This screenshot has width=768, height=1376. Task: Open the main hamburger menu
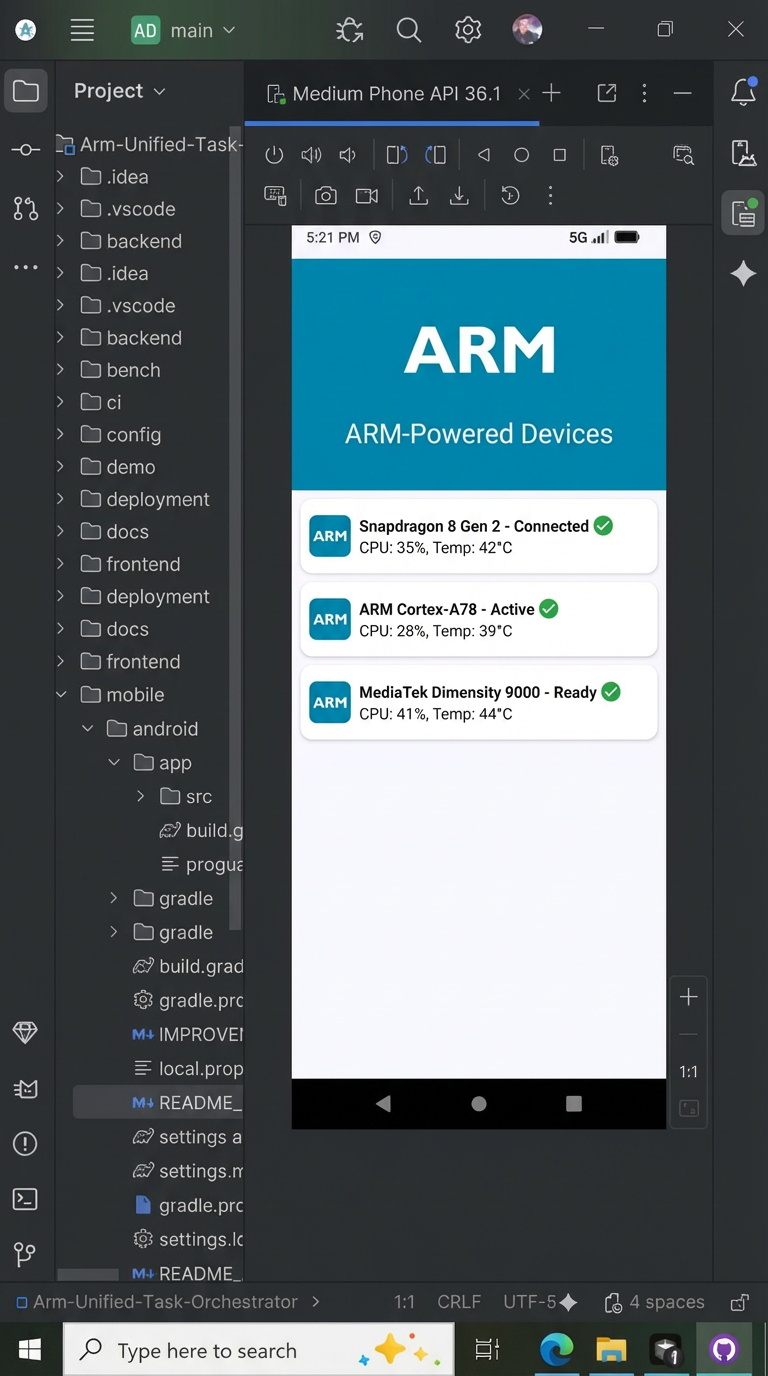(x=82, y=30)
